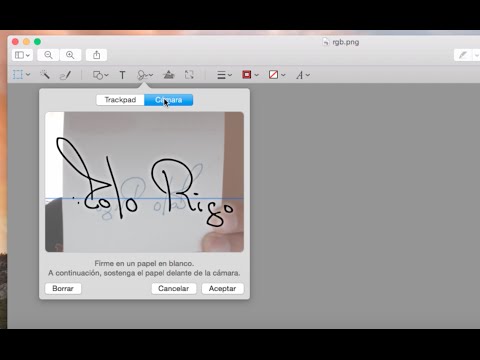Open the Share button in the toolbar
480x360 pixels.
pyautogui.click(x=96, y=55)
